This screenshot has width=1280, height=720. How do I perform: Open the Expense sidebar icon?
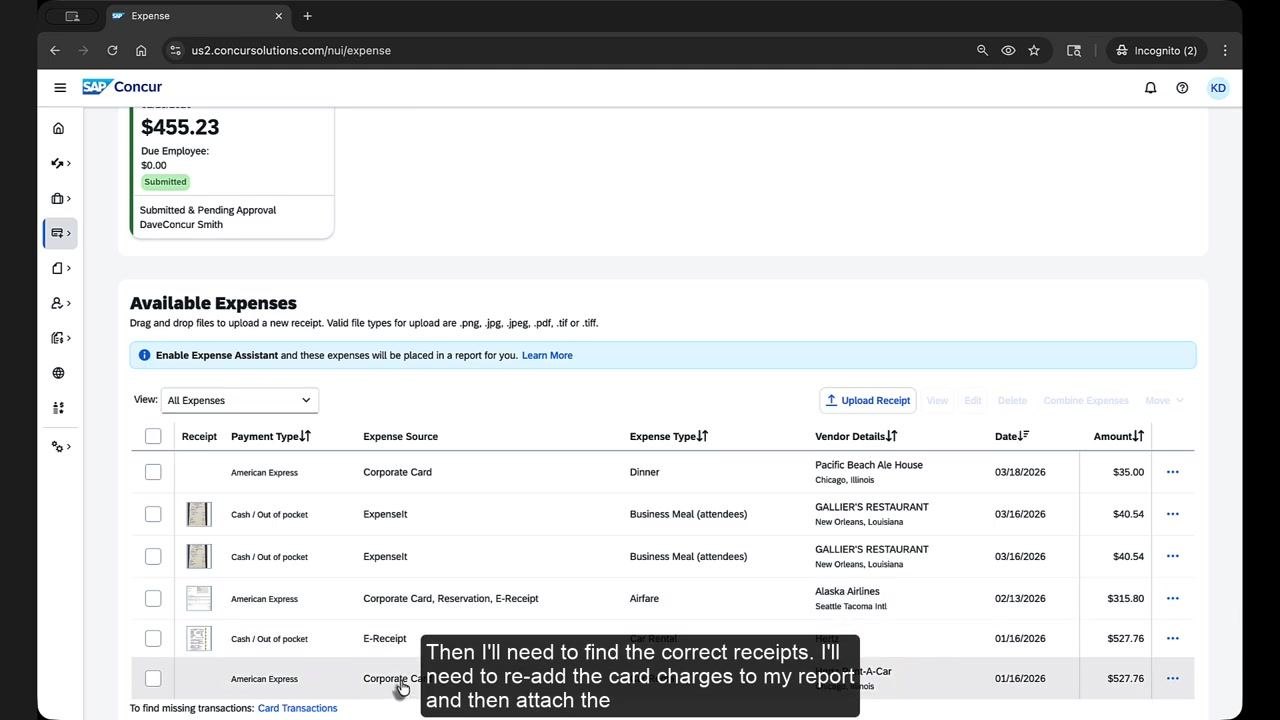click(x=60, y=233)
